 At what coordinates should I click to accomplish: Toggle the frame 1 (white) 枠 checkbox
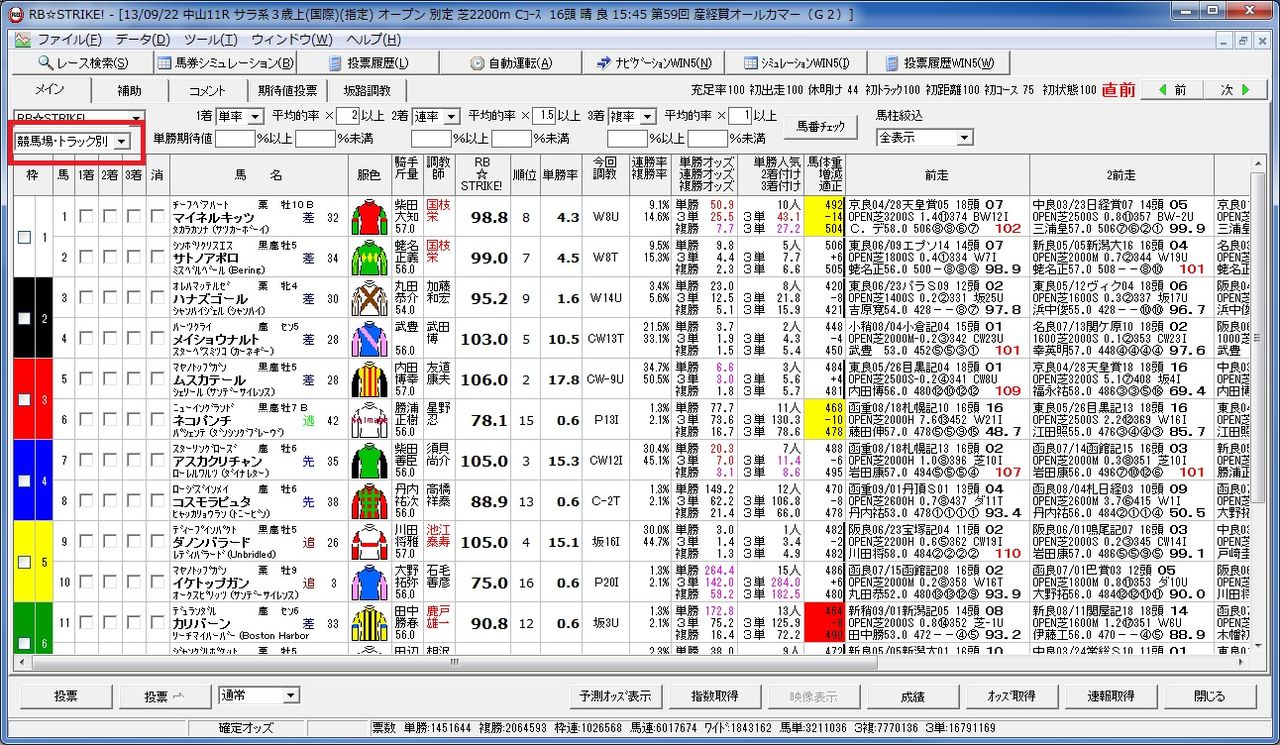[24, 237]
